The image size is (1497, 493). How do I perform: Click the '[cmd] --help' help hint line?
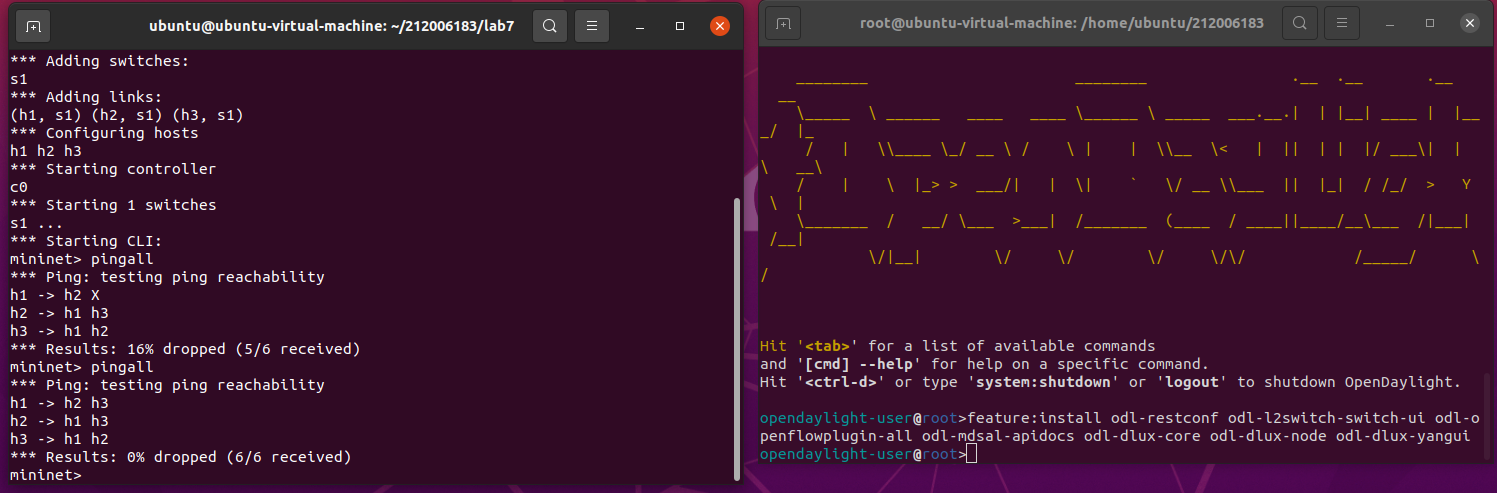click(985, 364)
